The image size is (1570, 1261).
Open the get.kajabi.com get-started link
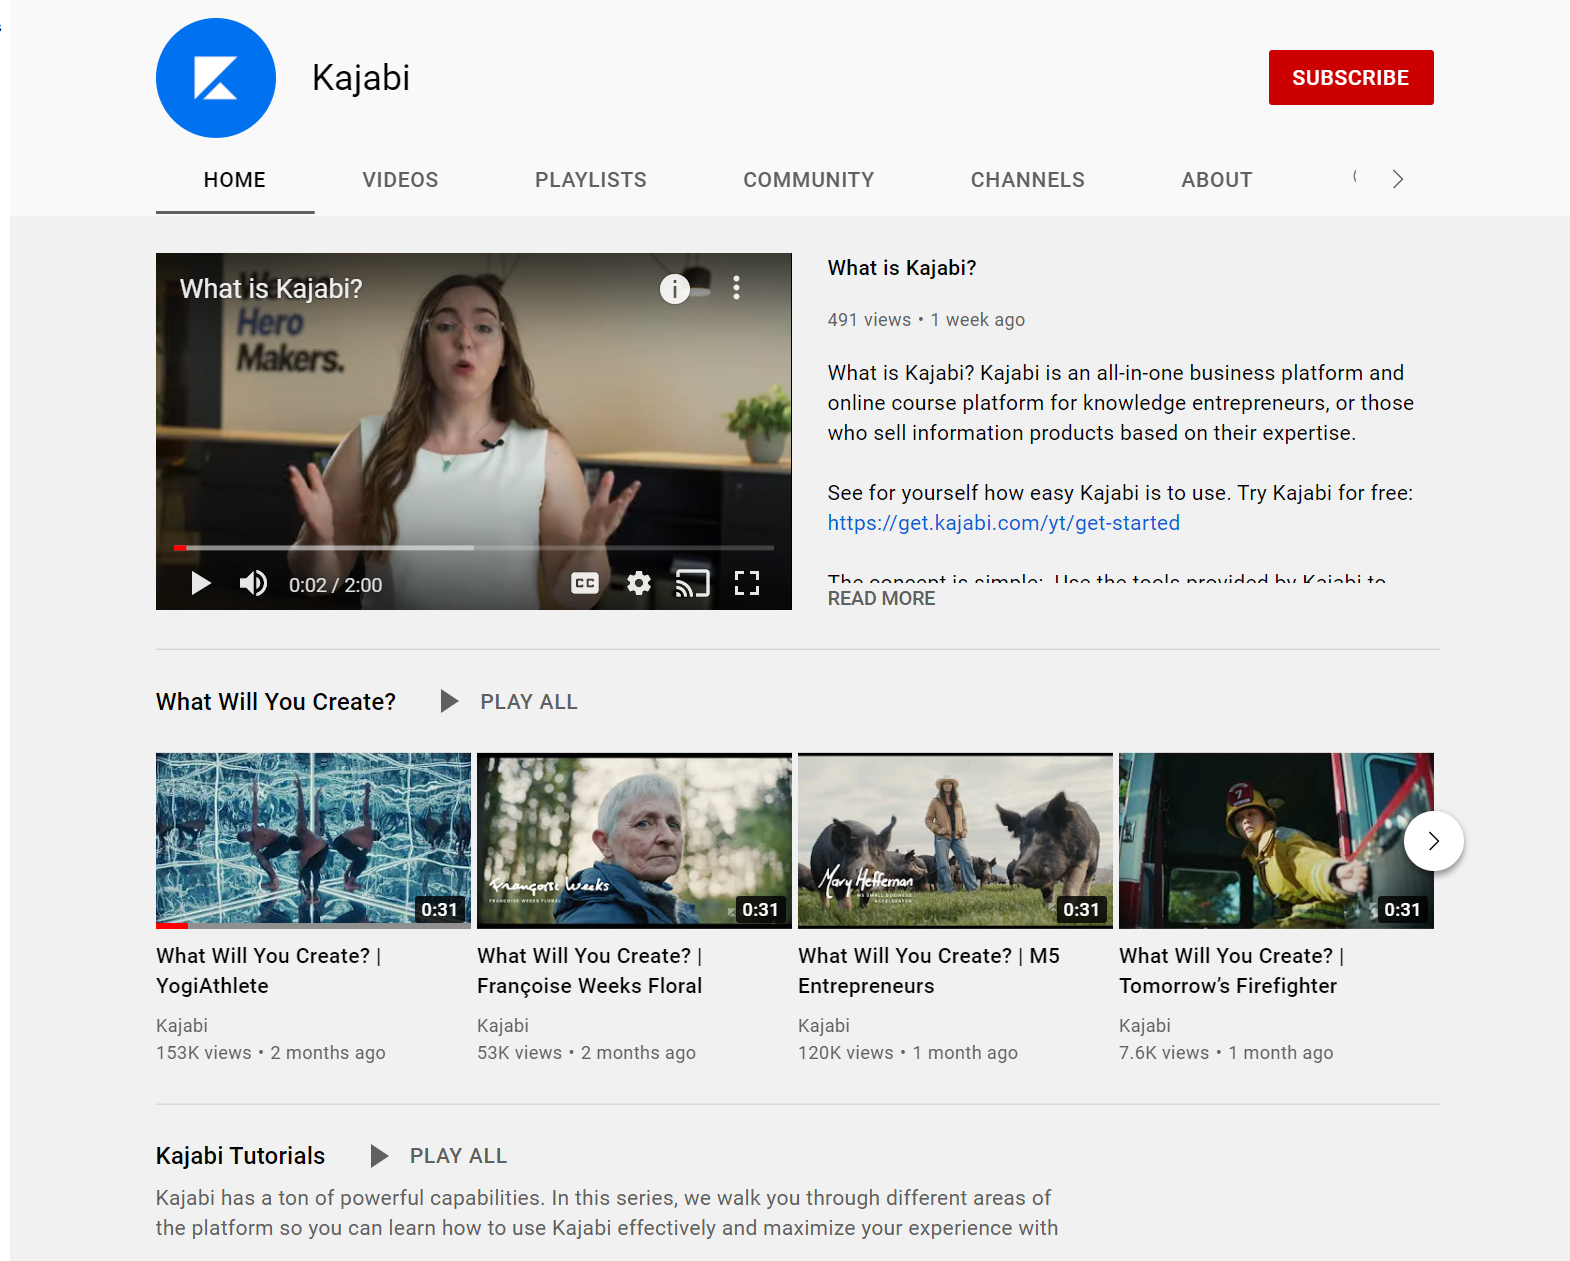pos(1004,523)
